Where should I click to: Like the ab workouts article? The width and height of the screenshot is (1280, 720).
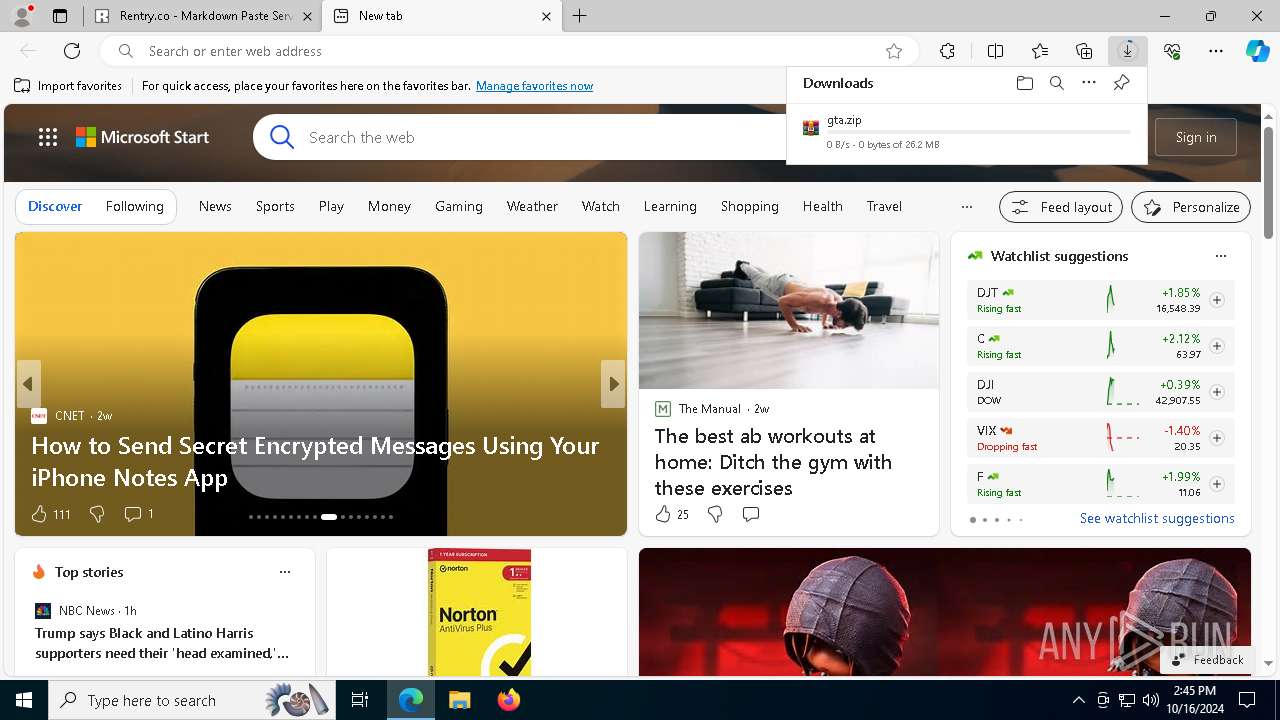[663, 514]
